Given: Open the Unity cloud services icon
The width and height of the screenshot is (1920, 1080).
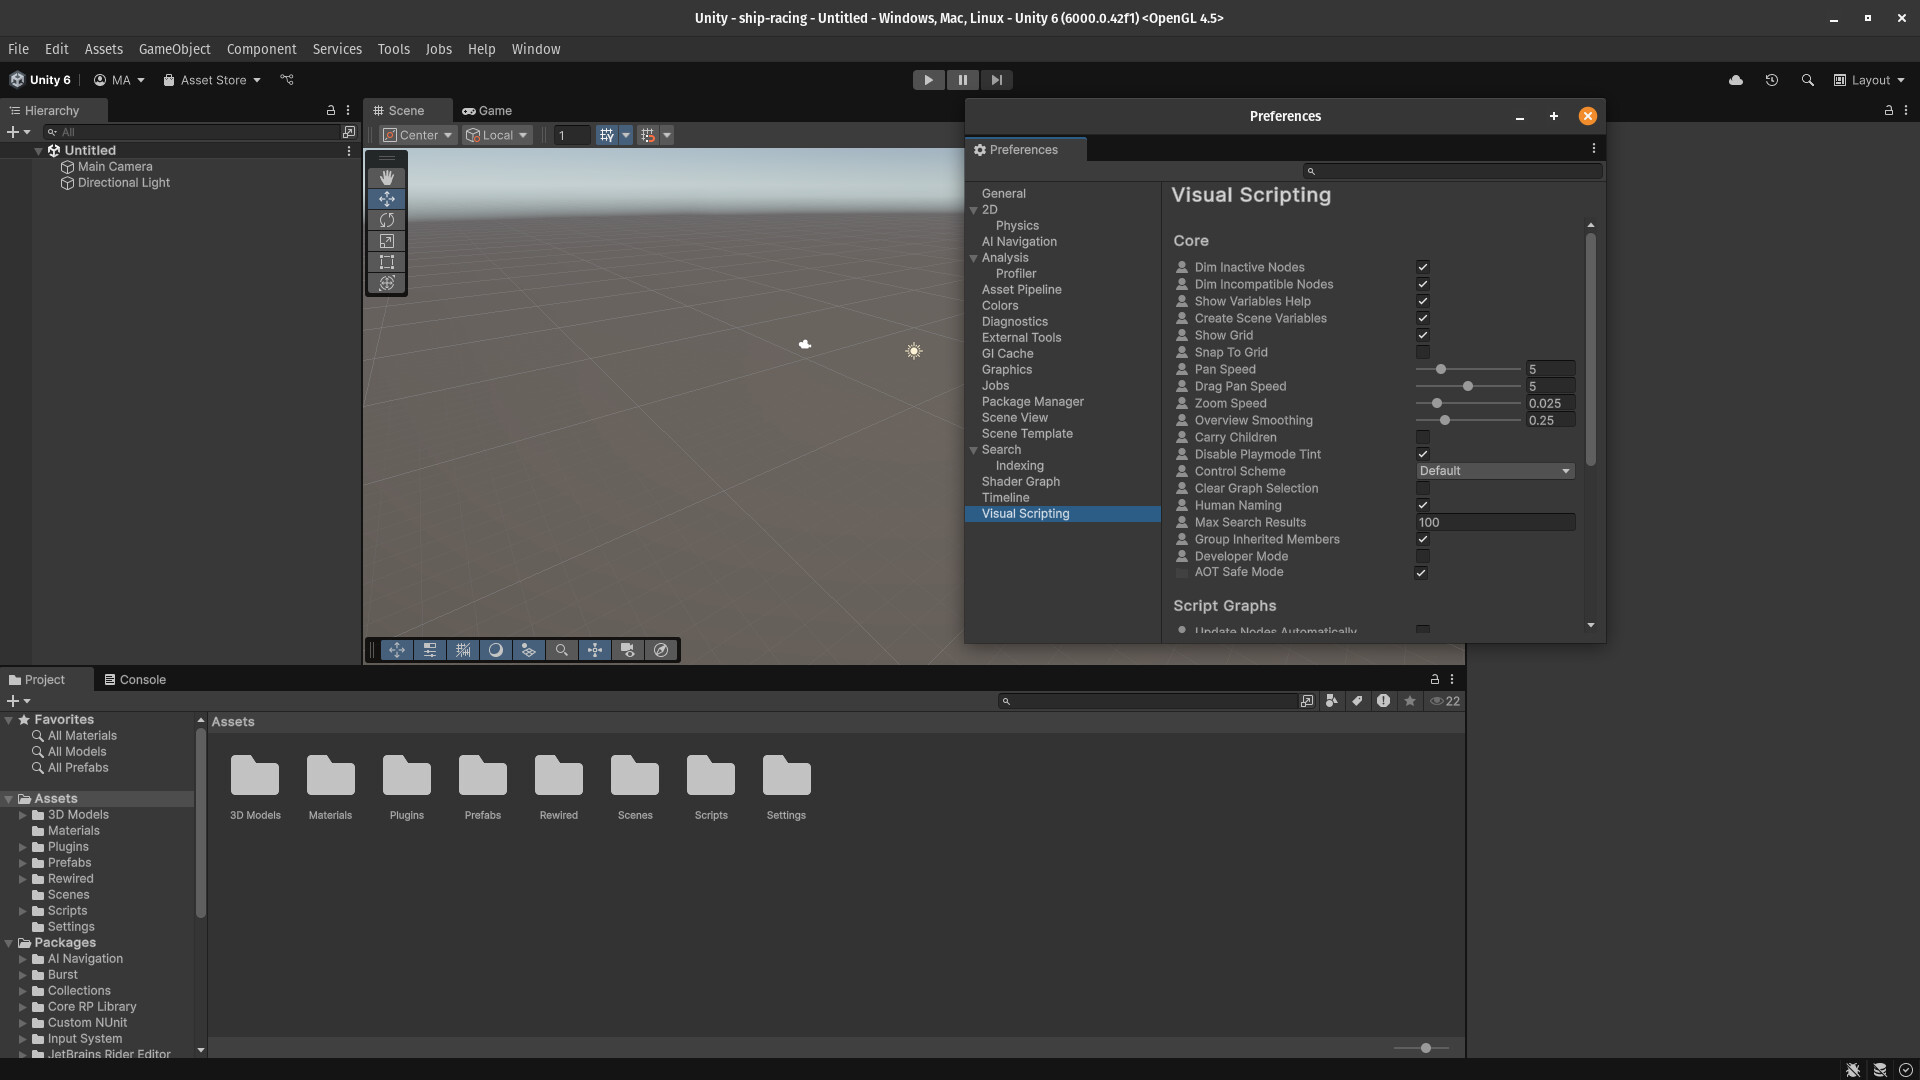Looking at the screenshot, I should coord(1736,80).
